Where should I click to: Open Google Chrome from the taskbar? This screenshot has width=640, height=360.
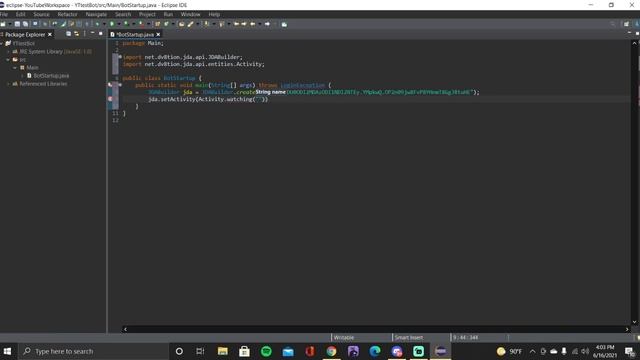click(331, 351)
